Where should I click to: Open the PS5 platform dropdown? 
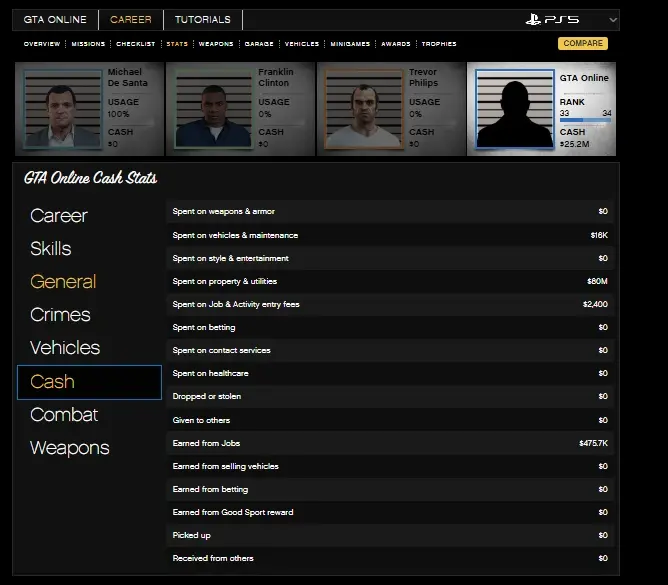612,20
